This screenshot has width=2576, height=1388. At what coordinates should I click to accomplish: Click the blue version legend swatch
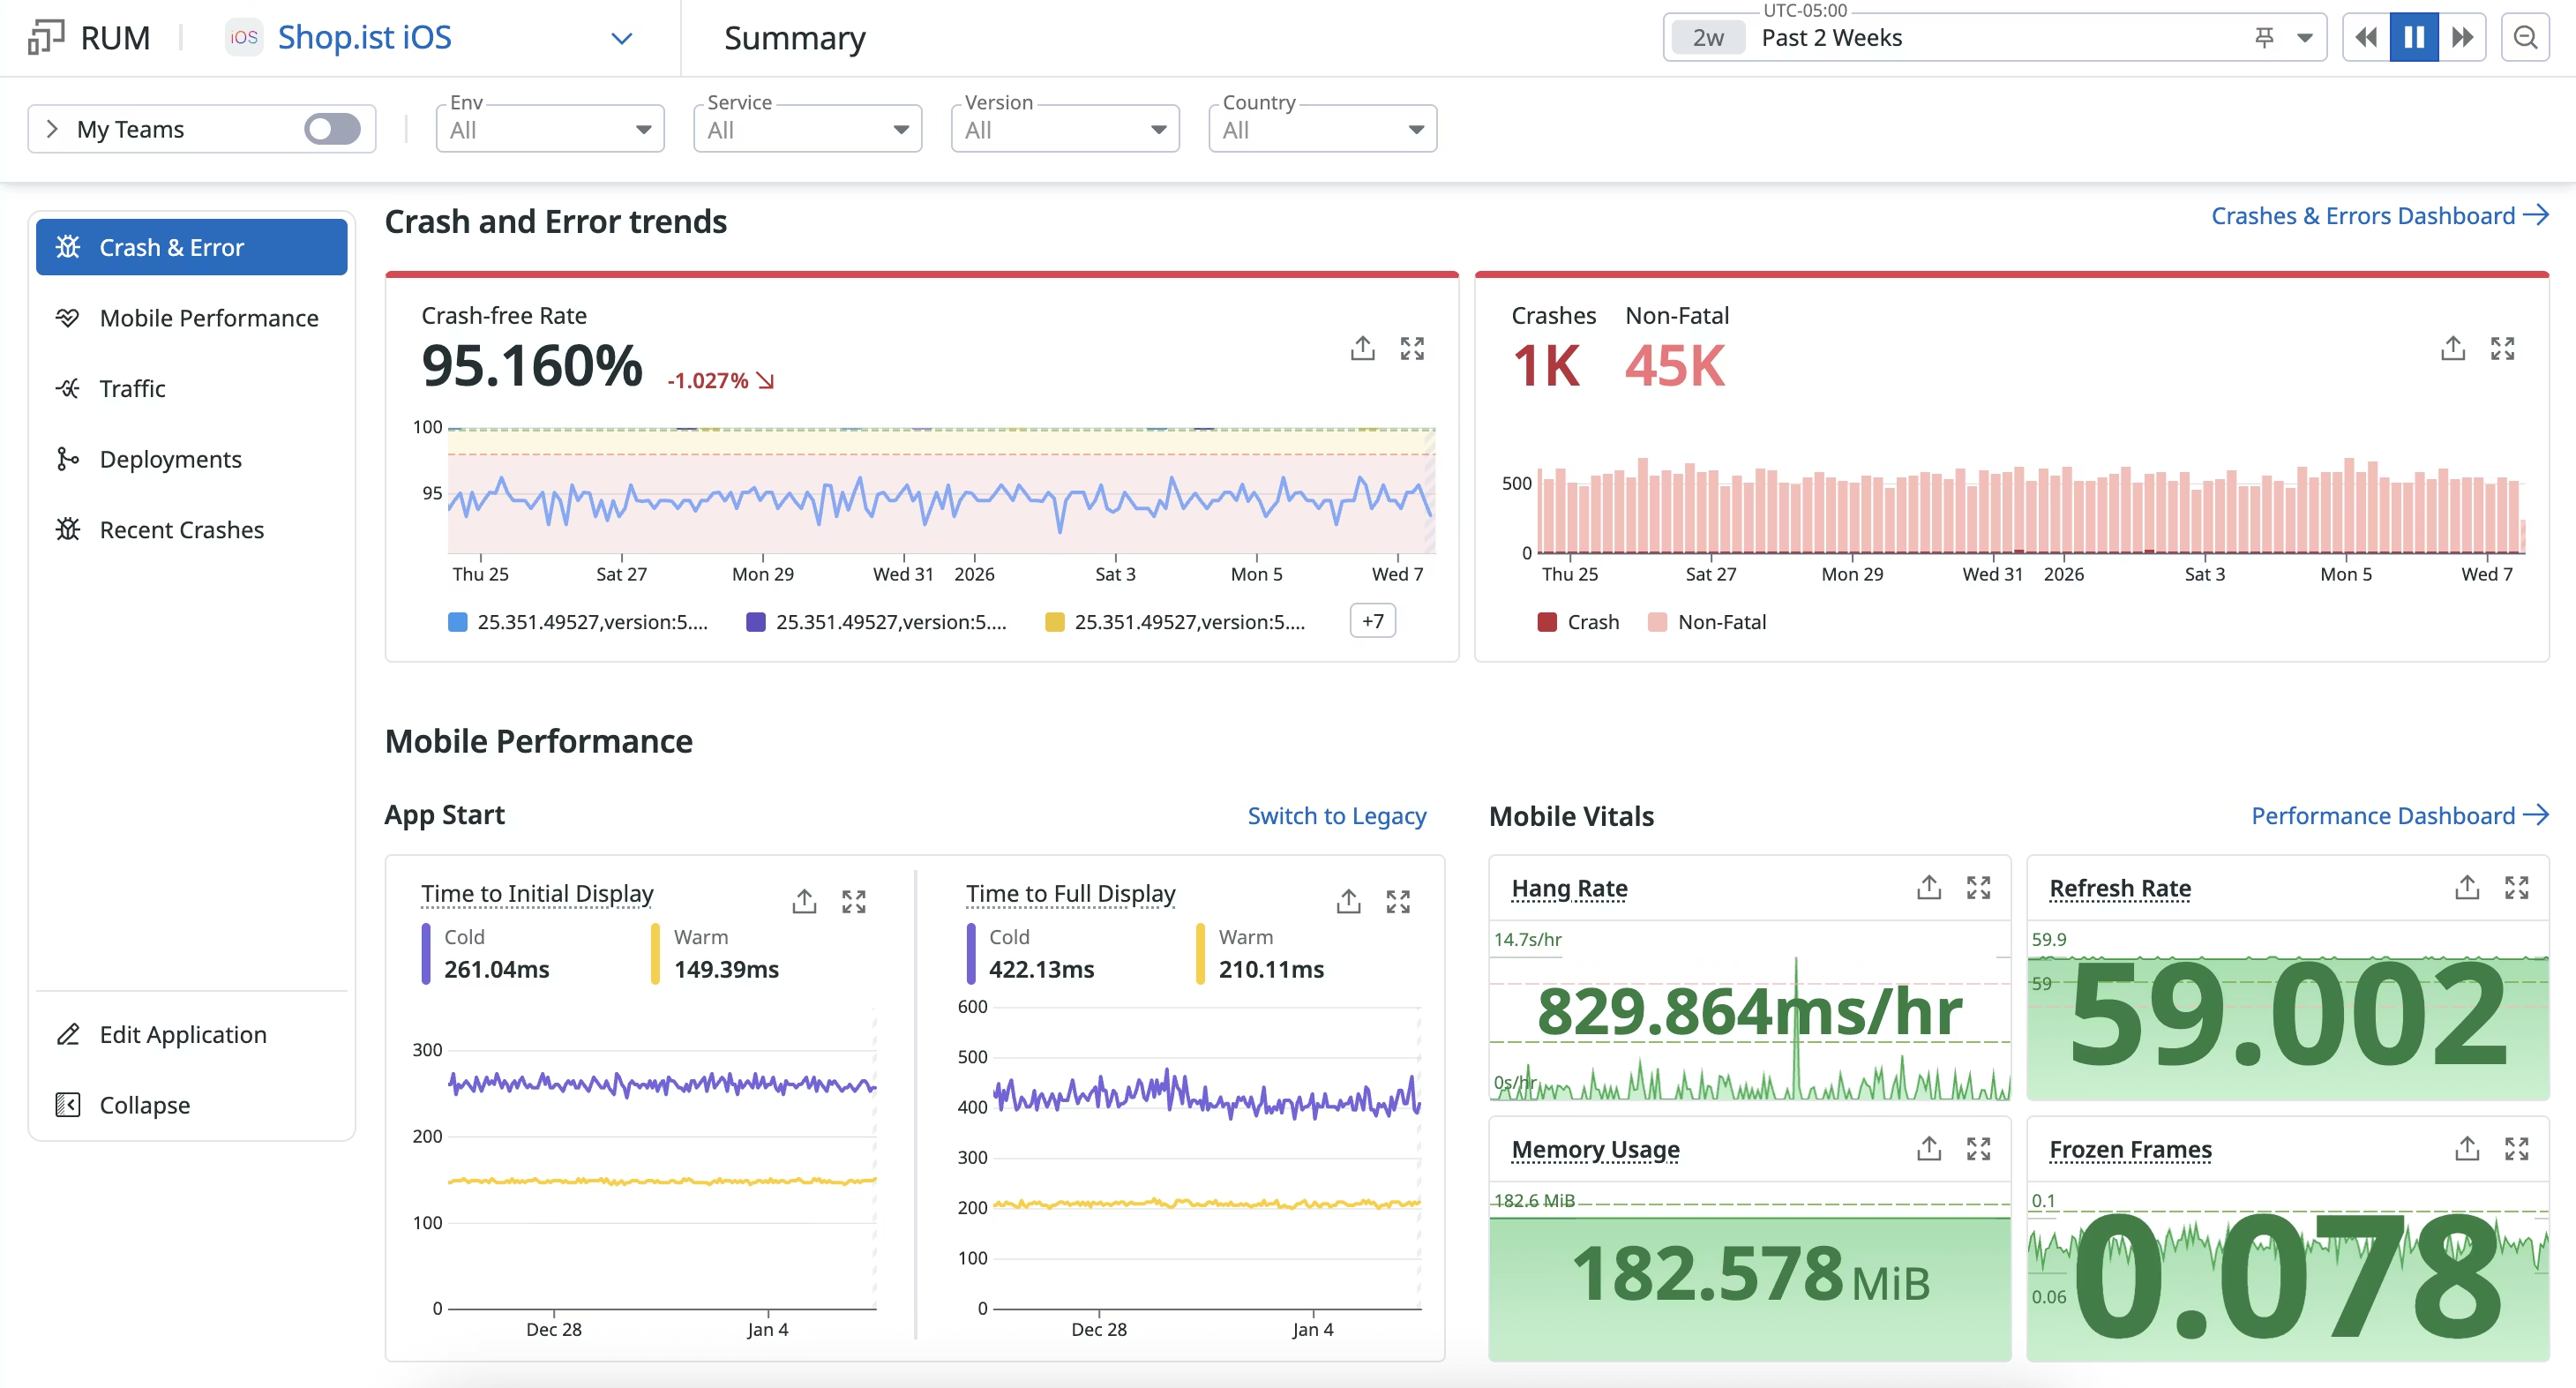[x=458, y=622]
